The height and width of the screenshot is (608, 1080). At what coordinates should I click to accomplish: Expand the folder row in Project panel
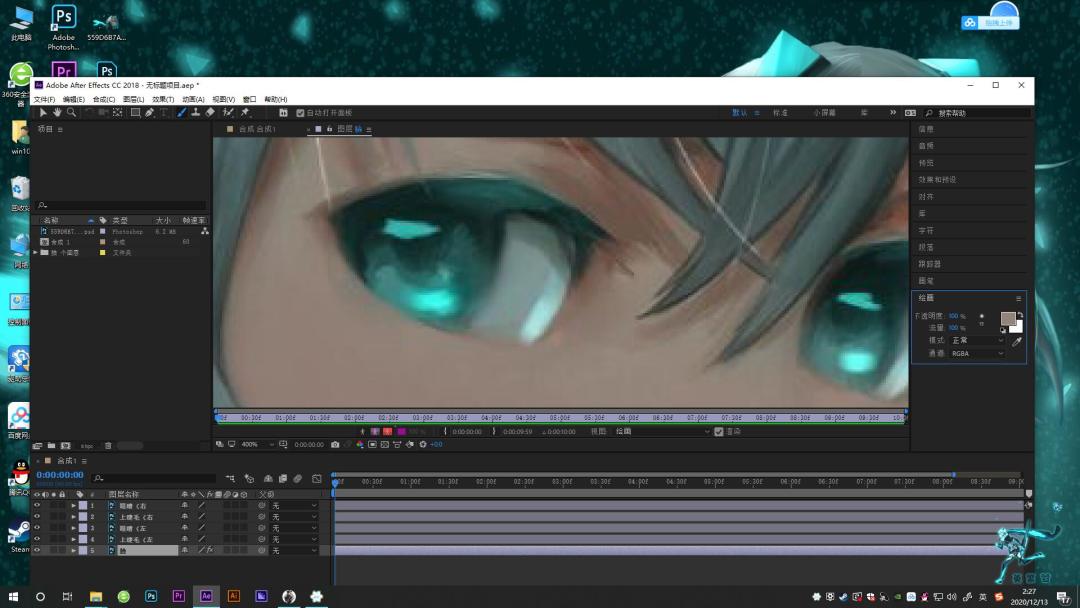point(36,253)
